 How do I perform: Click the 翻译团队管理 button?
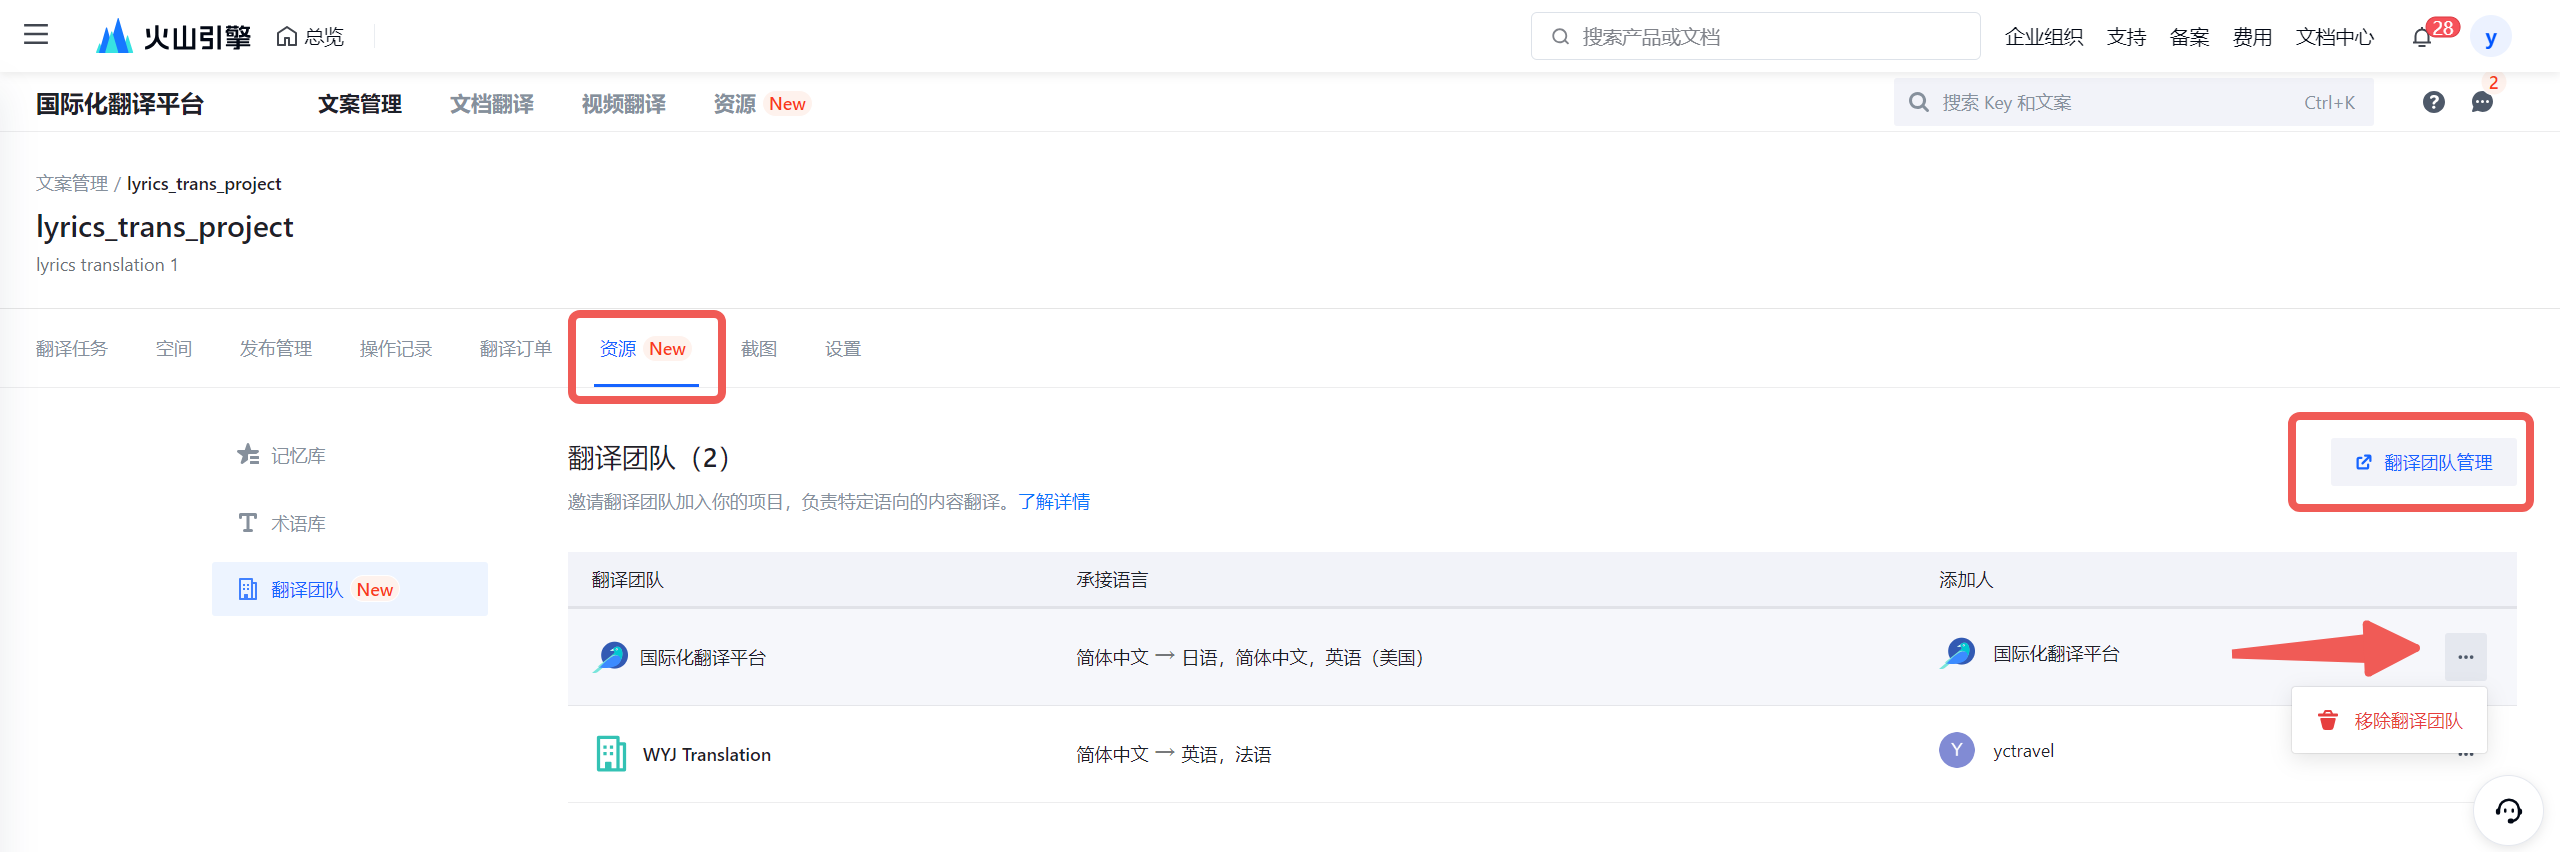click(x=2424, y=462)
